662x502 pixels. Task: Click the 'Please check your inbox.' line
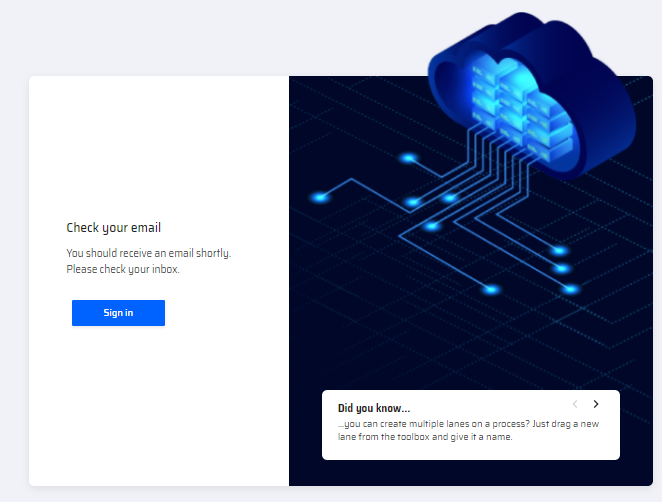click(123, 269)
